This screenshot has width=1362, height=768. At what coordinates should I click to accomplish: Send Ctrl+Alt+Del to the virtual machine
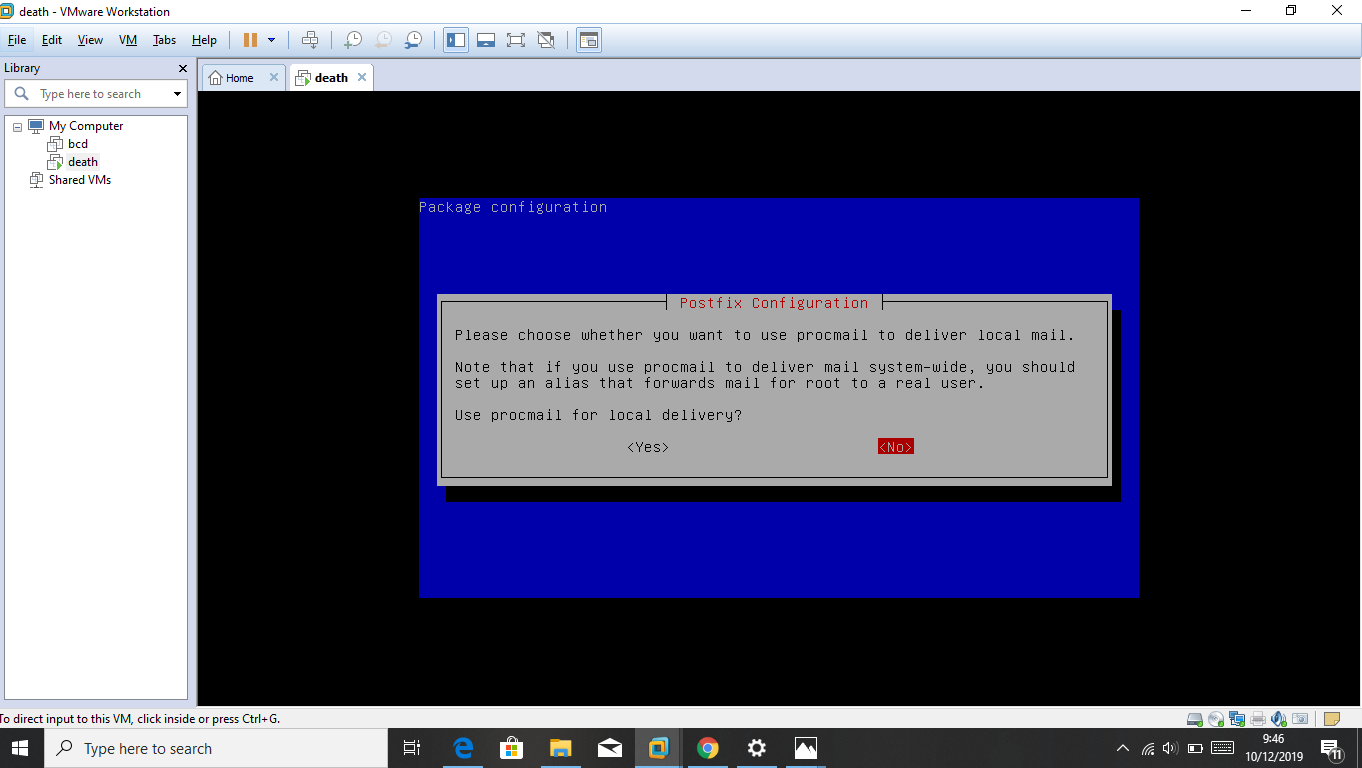click(x=310, y=40)
